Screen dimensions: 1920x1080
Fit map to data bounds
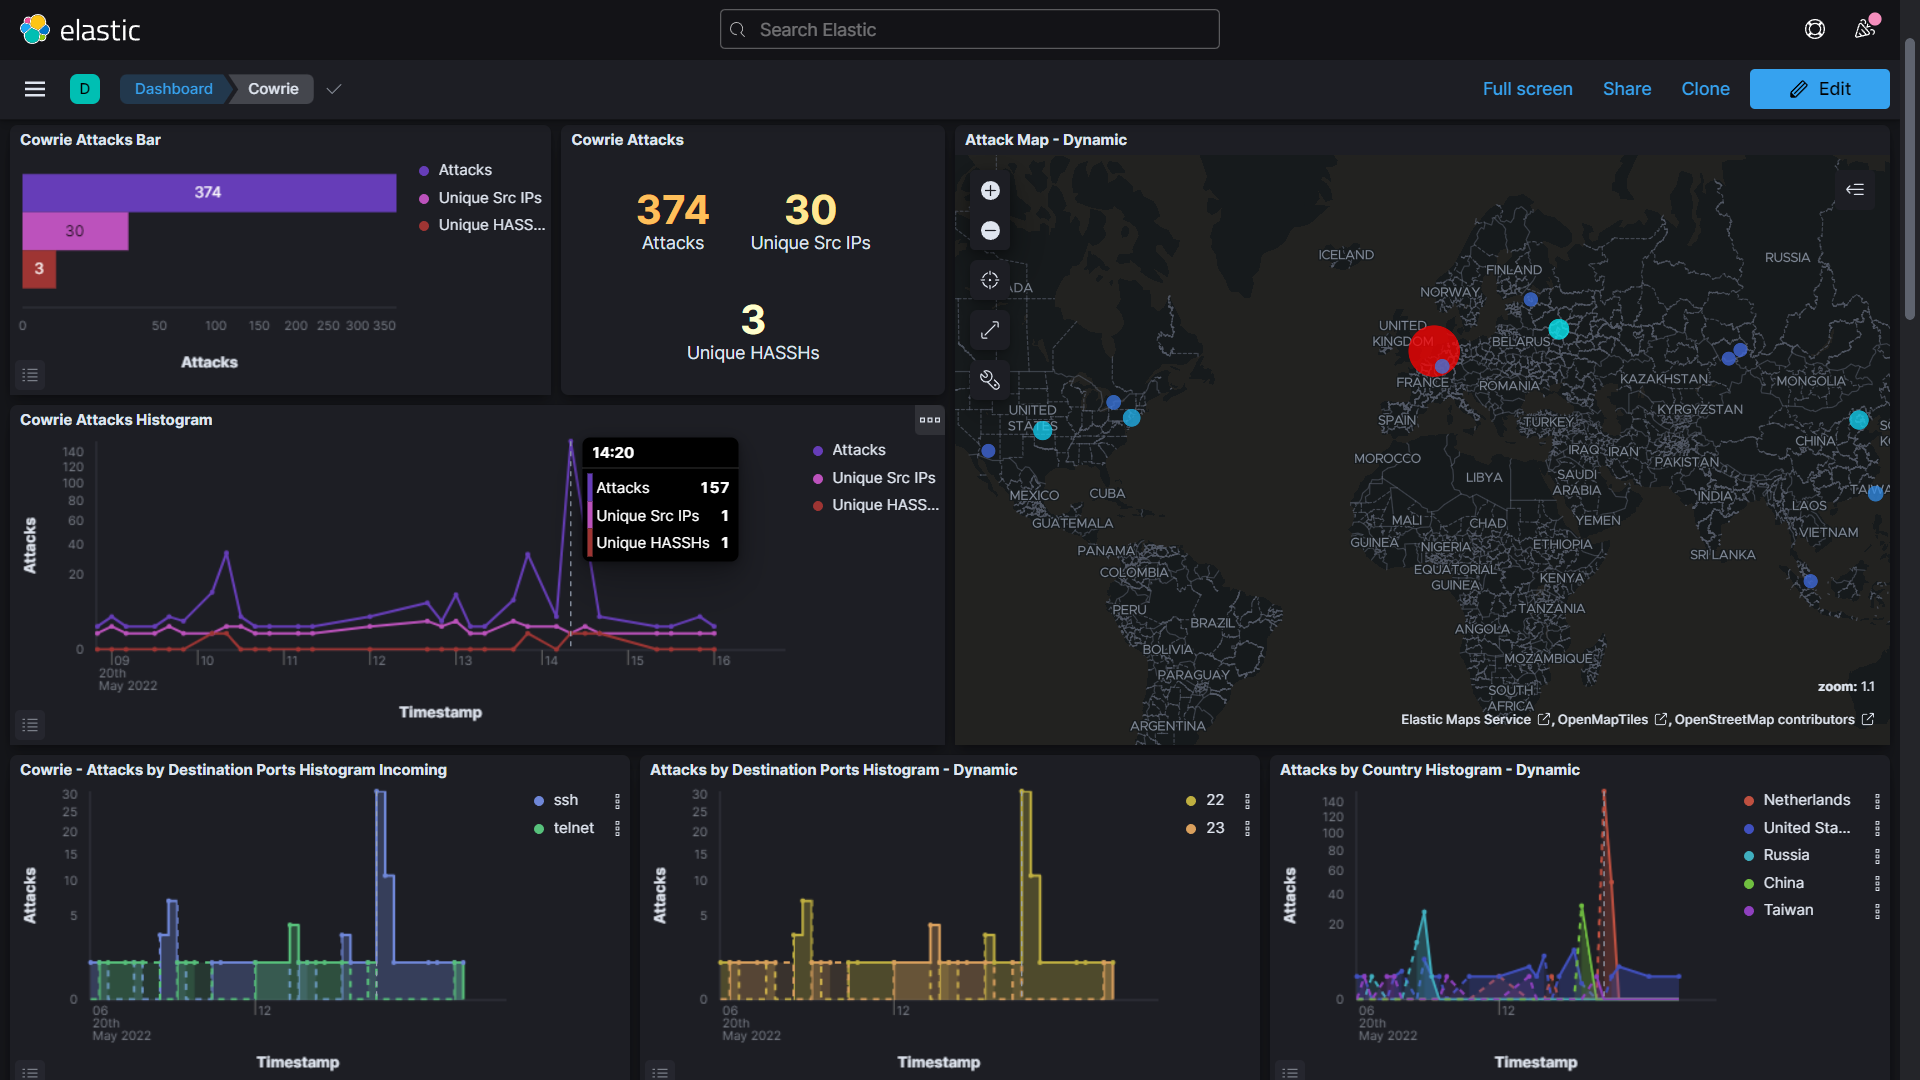pos(990,280)
